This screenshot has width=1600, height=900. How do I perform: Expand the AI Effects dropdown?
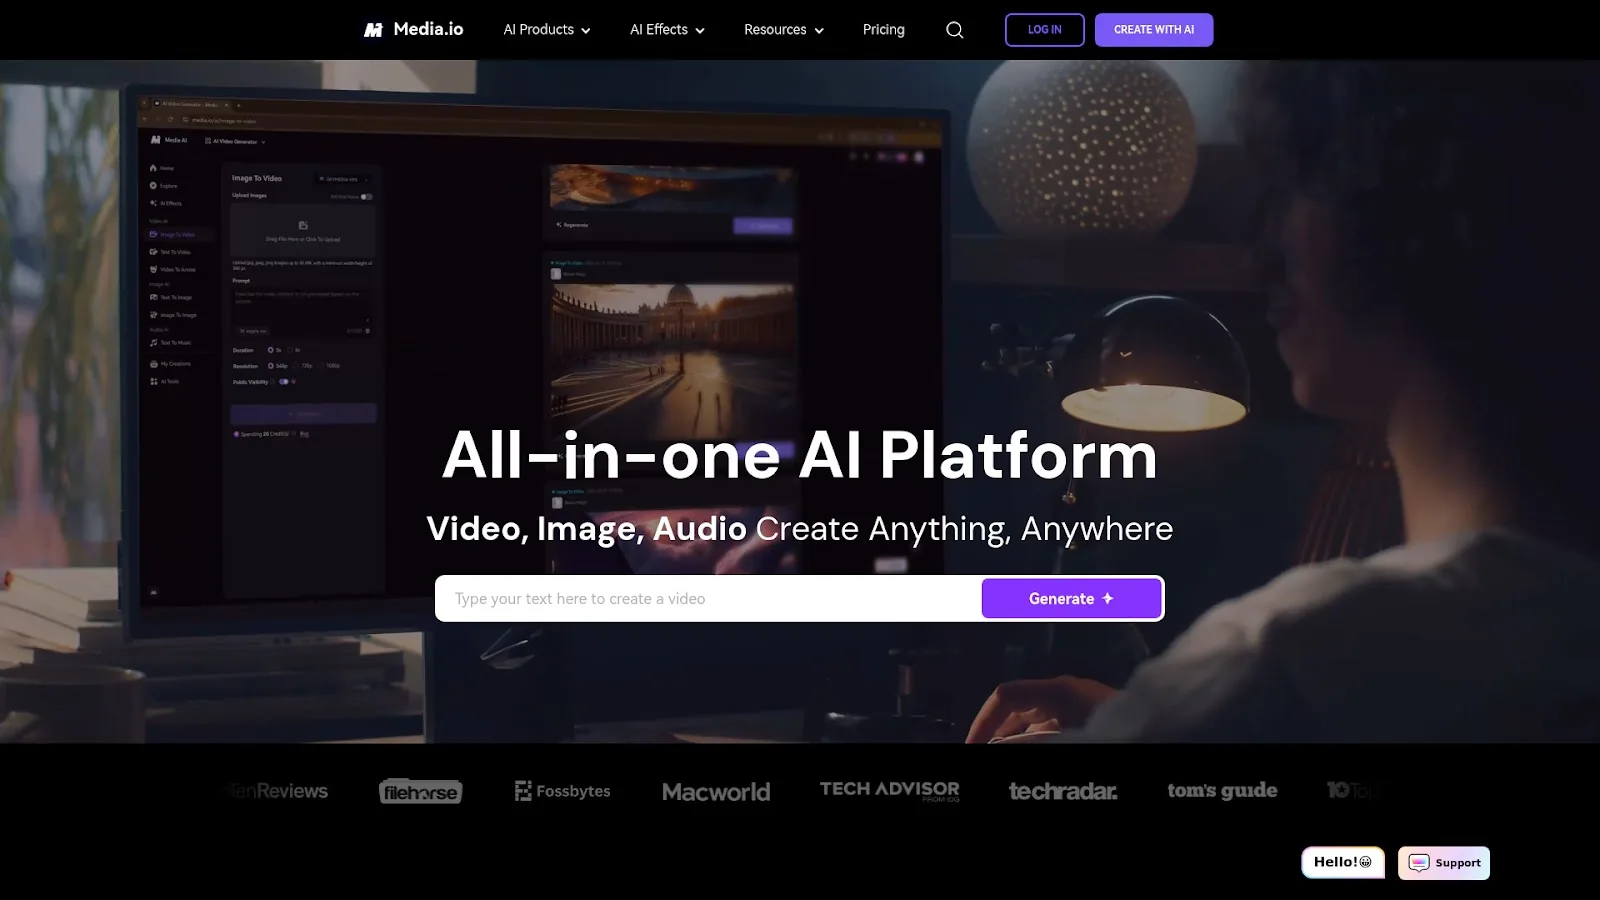pos(667,30)
